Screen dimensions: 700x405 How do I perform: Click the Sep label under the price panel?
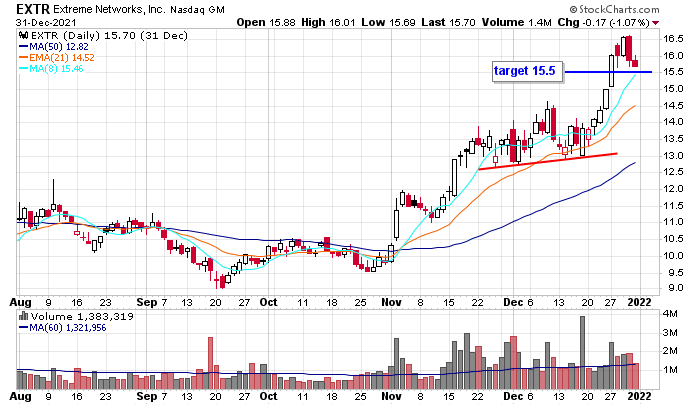(x=147, y=302)
